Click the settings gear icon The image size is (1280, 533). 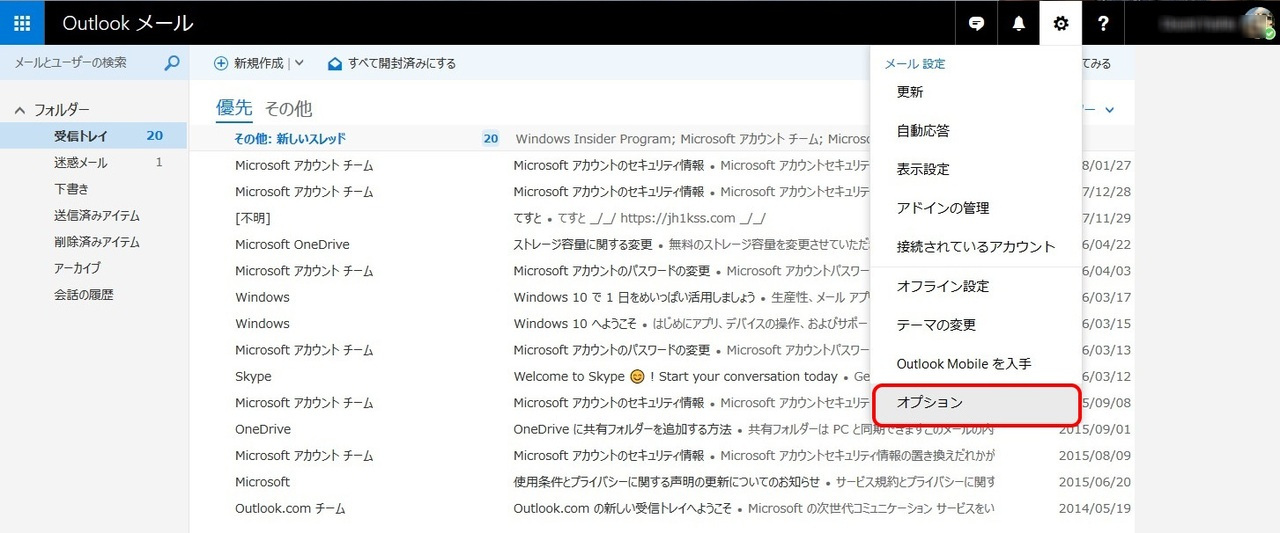pos(1061,23)
